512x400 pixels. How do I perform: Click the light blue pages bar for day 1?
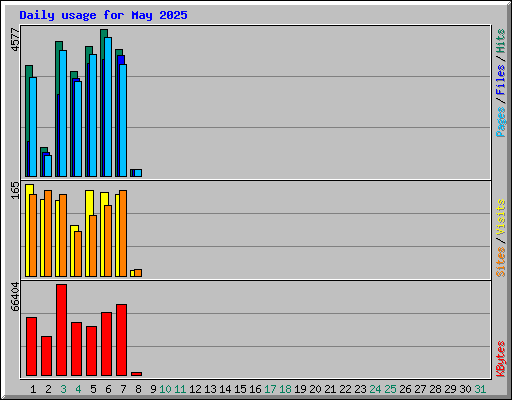[x=33, y=127]
